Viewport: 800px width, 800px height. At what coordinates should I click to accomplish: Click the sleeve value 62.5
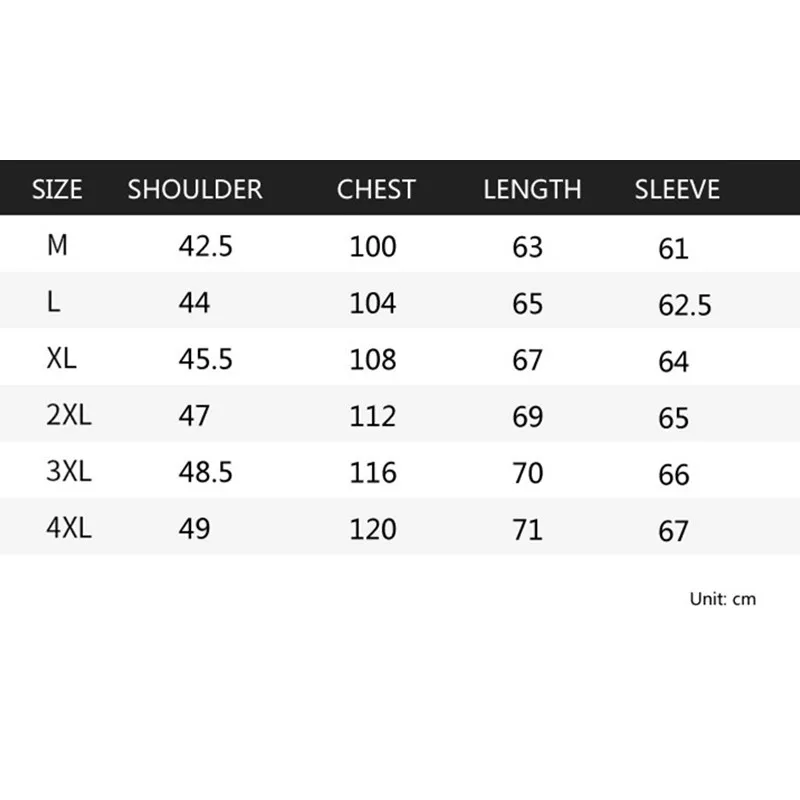tap(685, 305)
